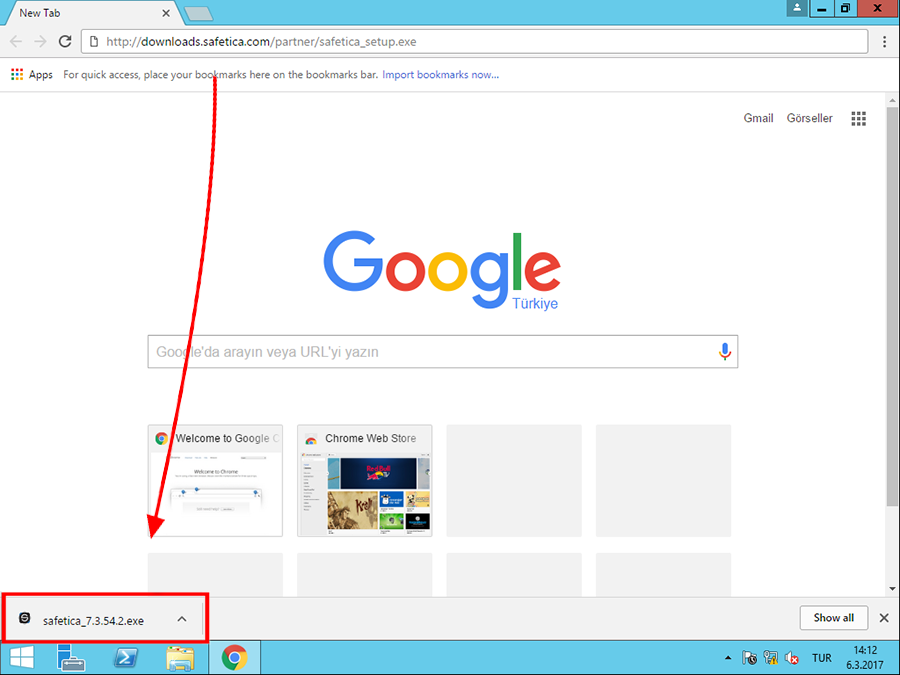Image resolution: width=900 pixels, height=675 pixels.
Task: Click the page info icon in address bar
Action: tap(94, 41)
